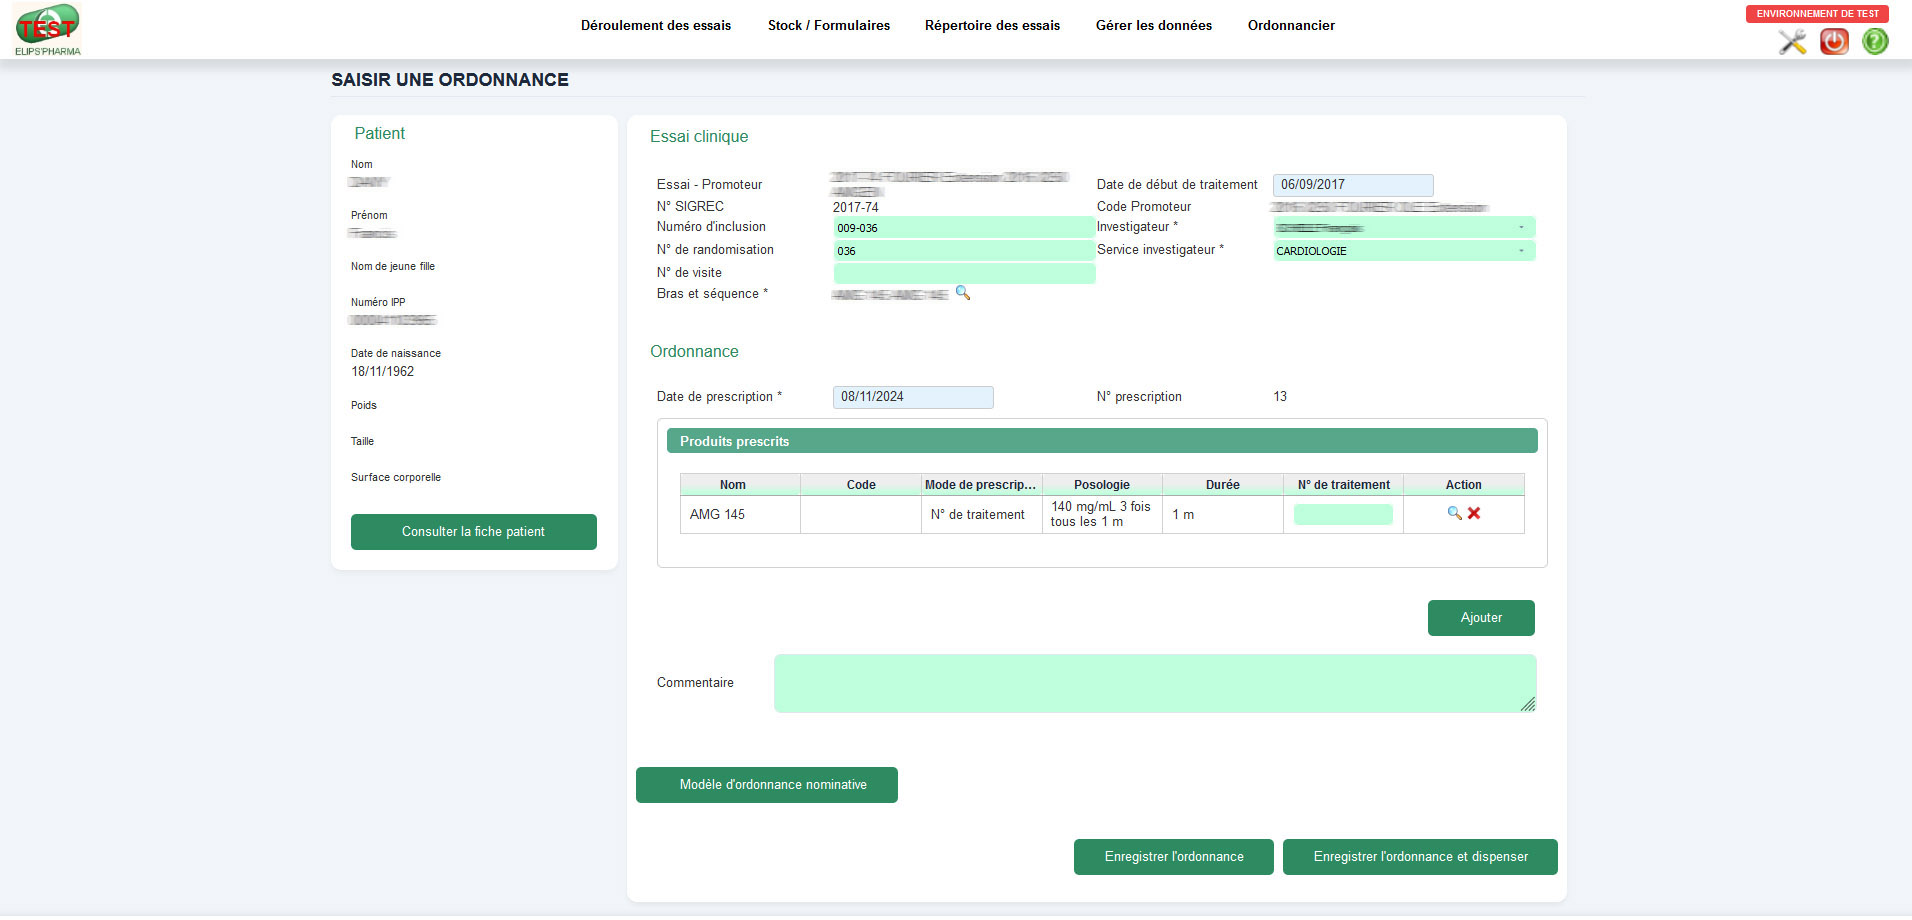
Task: Open help via the green question mark icon
Action: point(1876,42)
